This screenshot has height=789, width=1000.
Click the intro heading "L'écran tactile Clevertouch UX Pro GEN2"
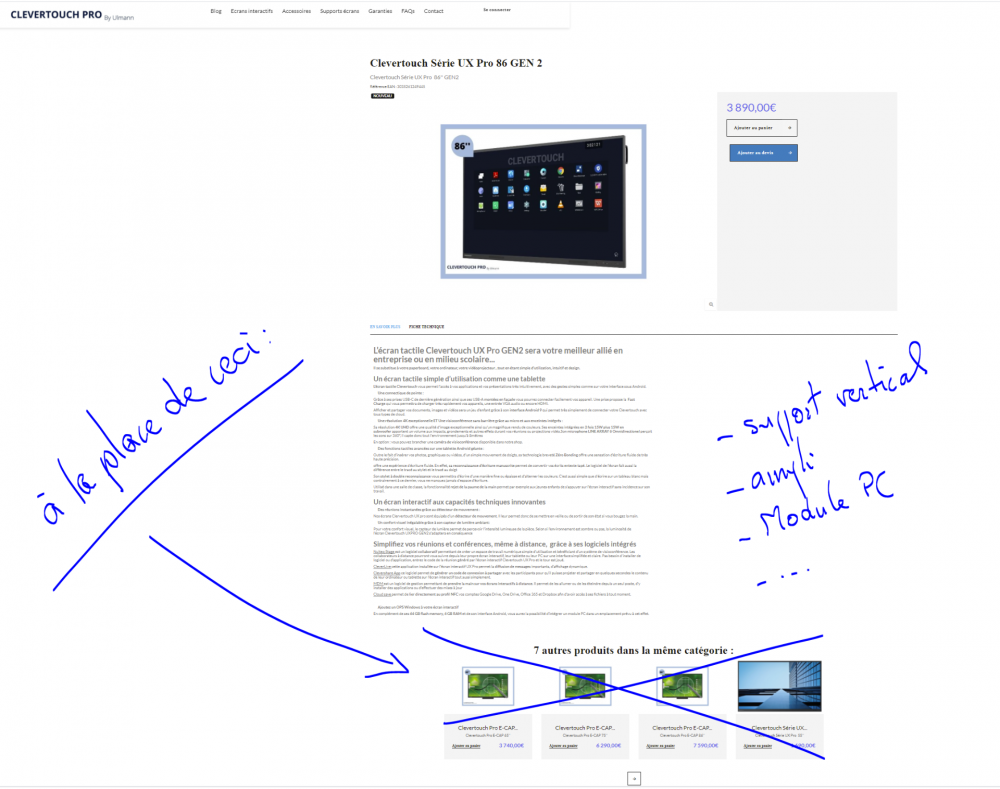497,355
